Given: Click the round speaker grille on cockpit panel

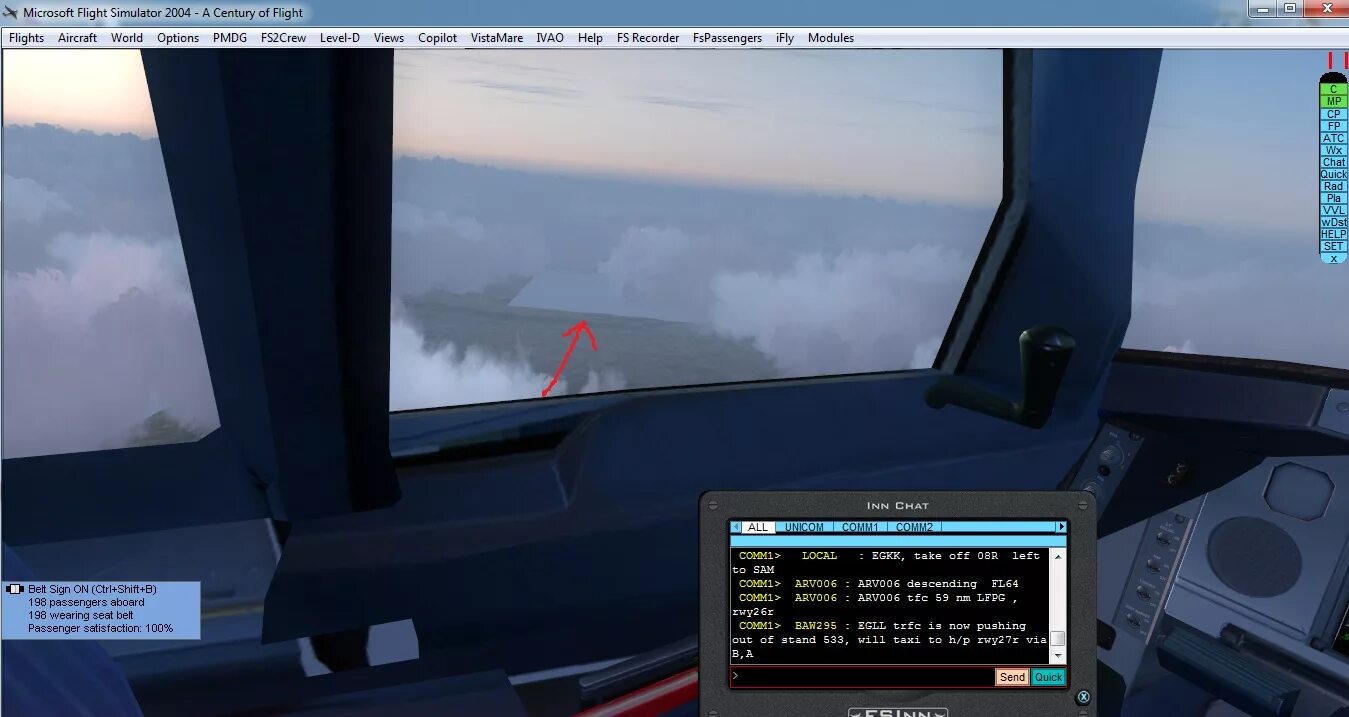Looking at the screenshot, I should [1254, 557].
